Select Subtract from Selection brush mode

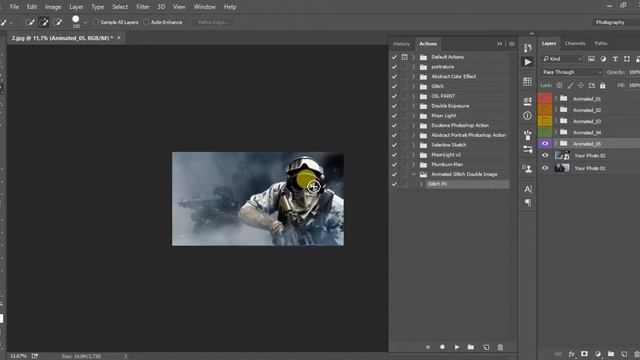pos(58,22)
